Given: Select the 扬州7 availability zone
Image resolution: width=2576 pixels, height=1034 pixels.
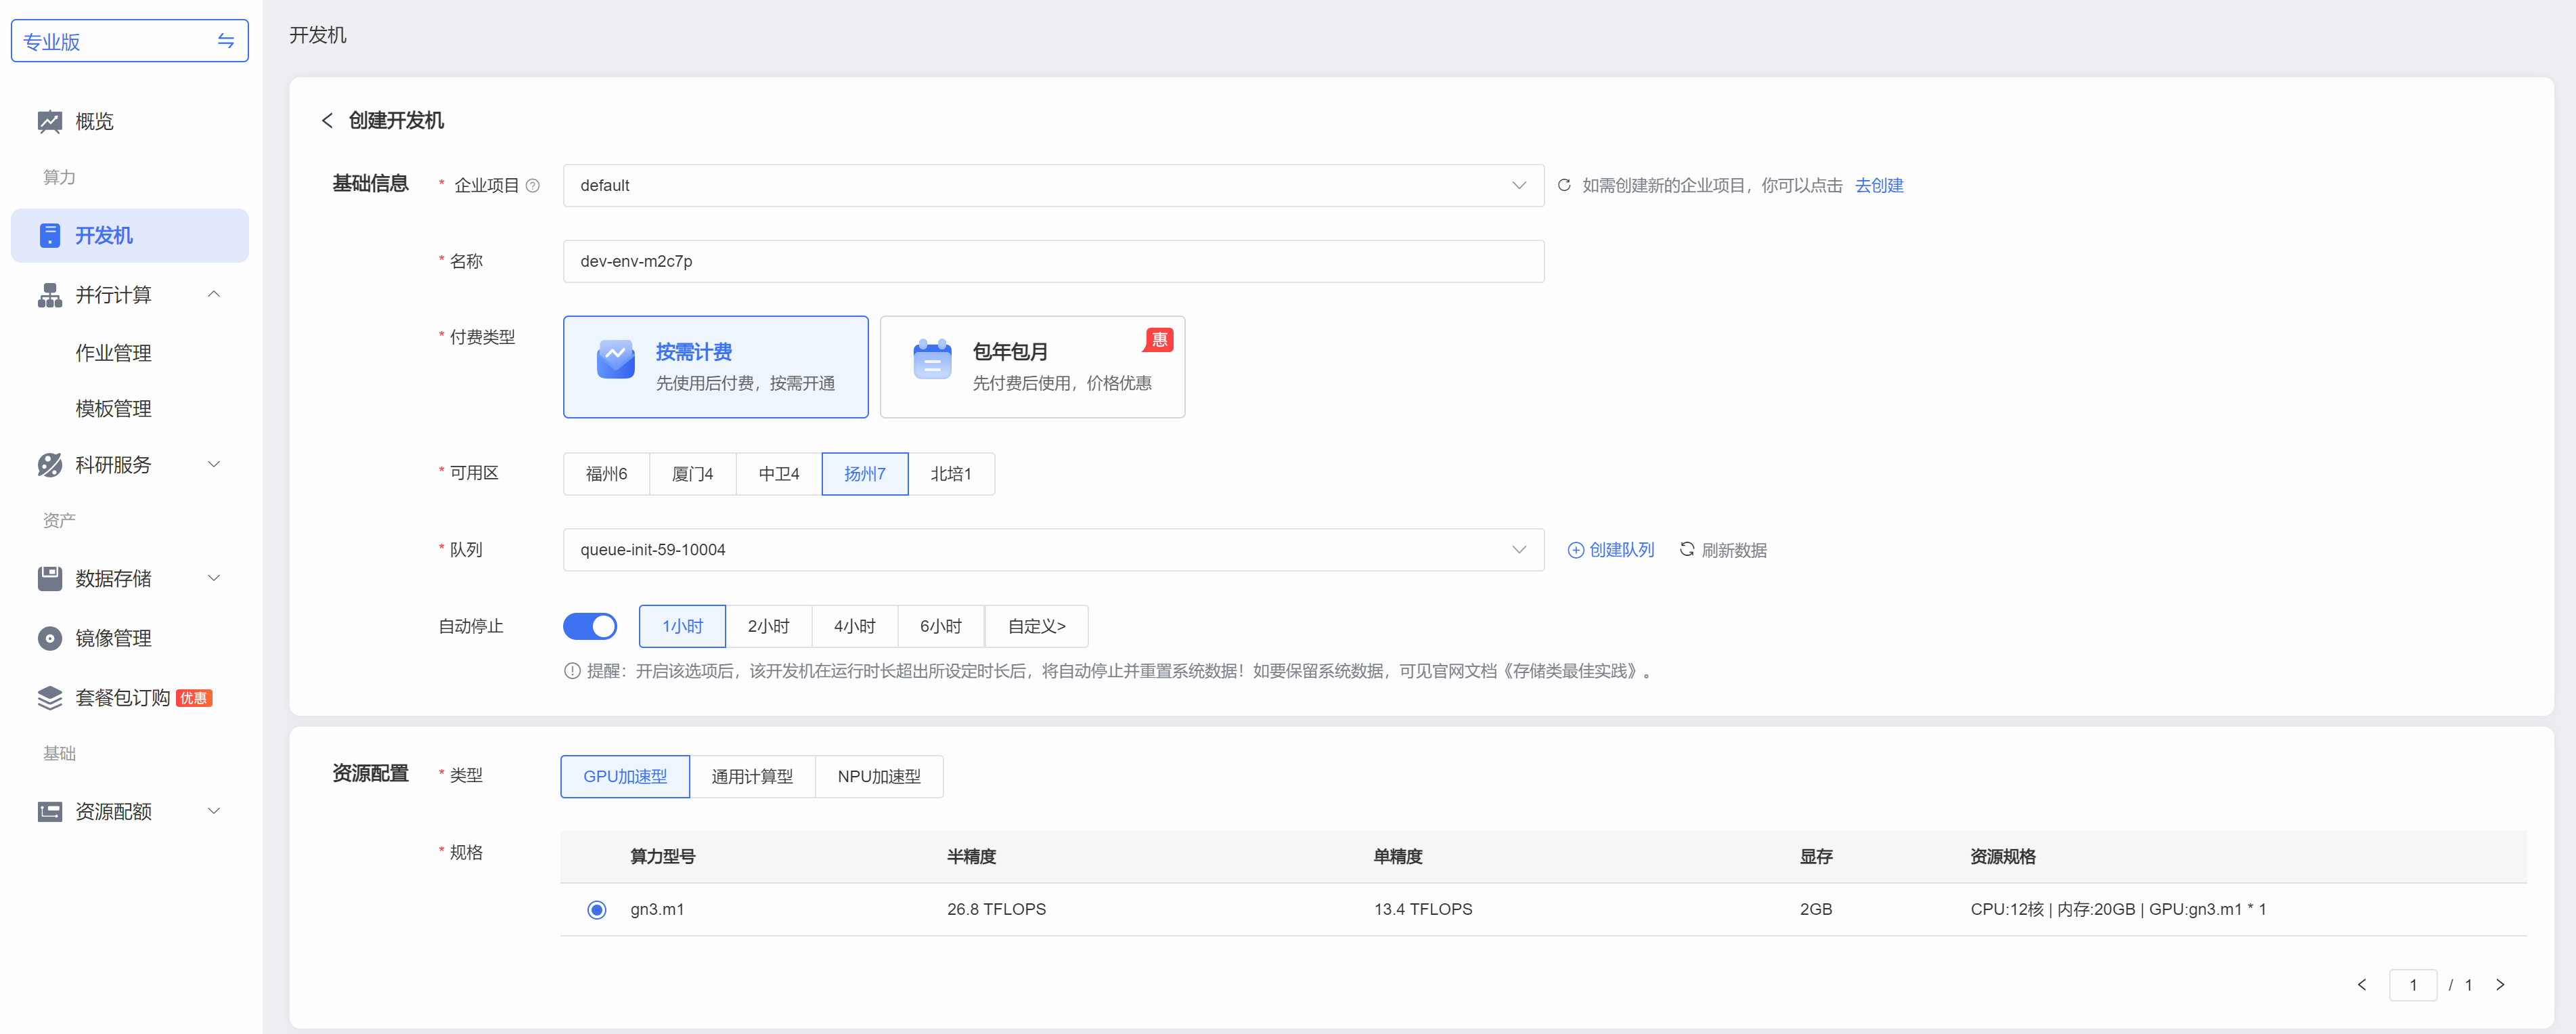Looking at the screenshot, I should click(x=865, y=474).
